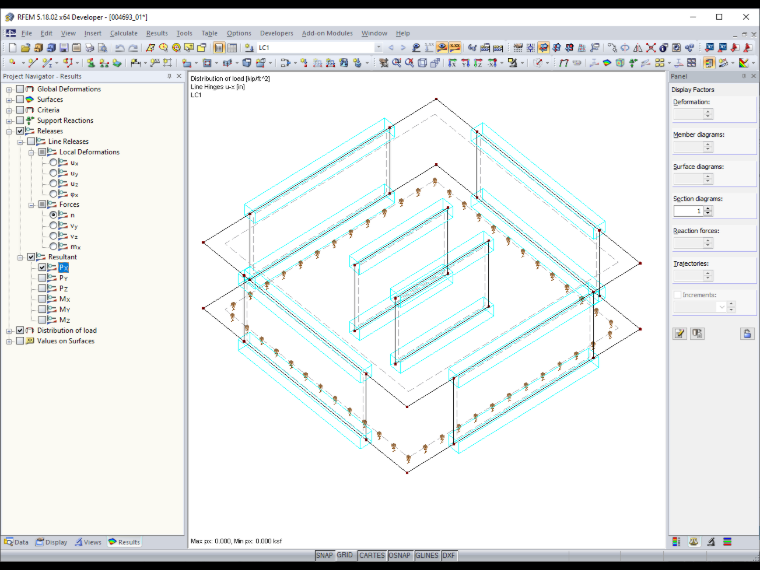The width and height of the screenshot is (760, 570).
Task: Switch to the Views navigator tab
Action: [x=88, y=542]
